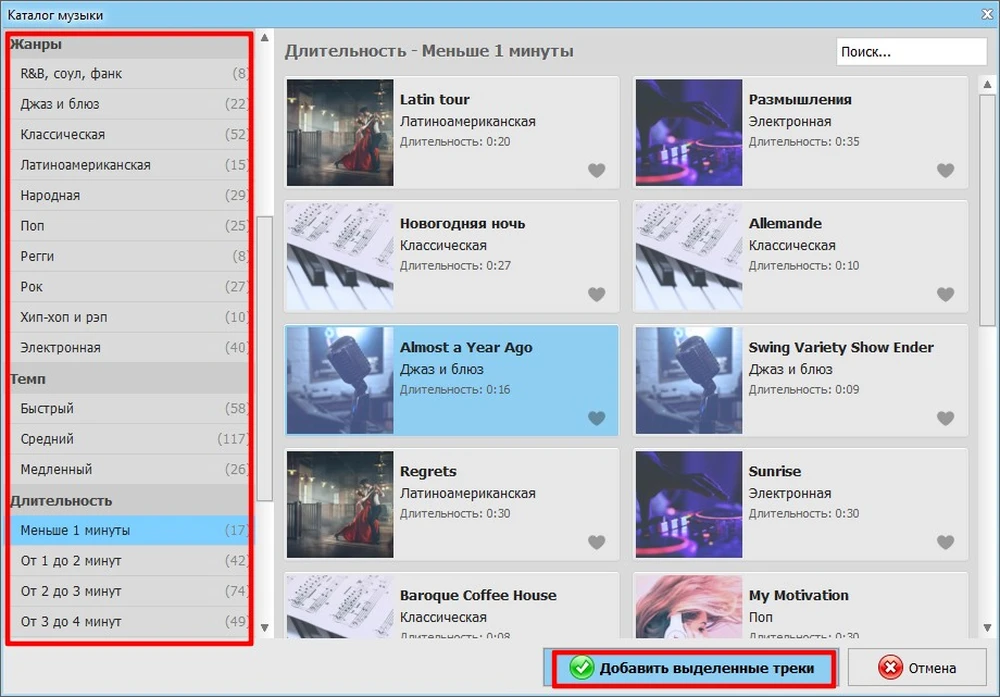Image resolution: width=1000 pixels, height=697 pixels.
Task: Click the heart on Sunrise track
Action: [945, 542]
